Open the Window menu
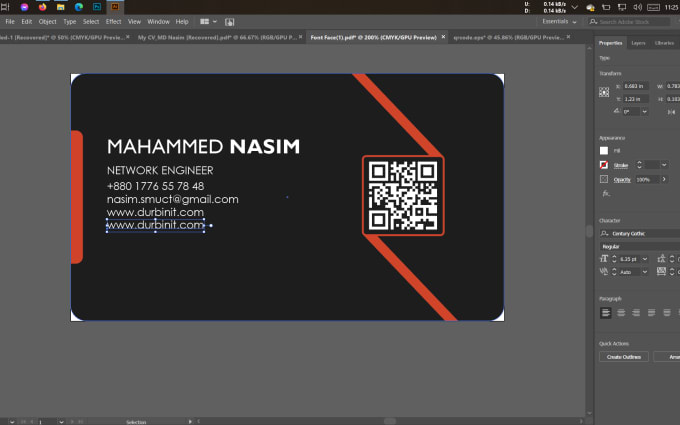This screenshot has height=425, width=680. [158, 21]
